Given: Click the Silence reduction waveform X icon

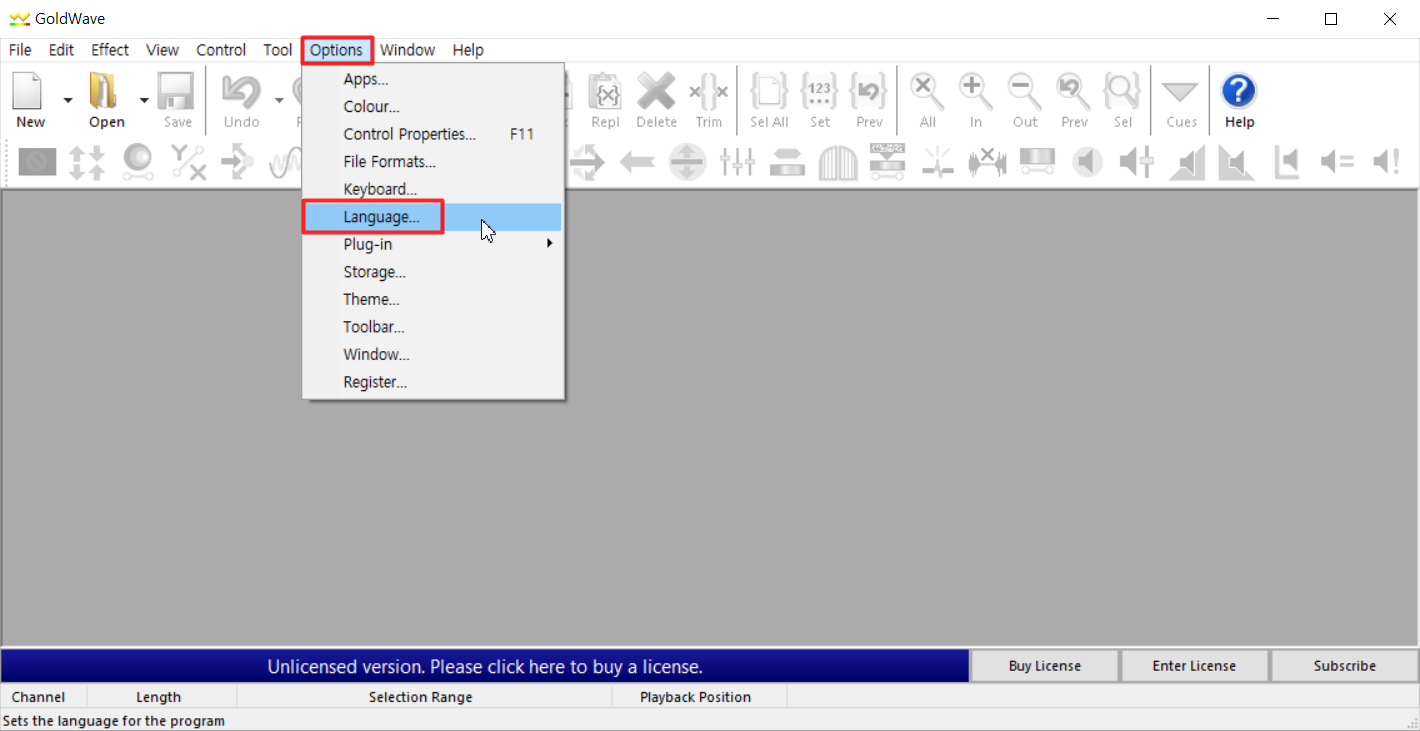Looking at the screenshot, I should pos(988,162).
